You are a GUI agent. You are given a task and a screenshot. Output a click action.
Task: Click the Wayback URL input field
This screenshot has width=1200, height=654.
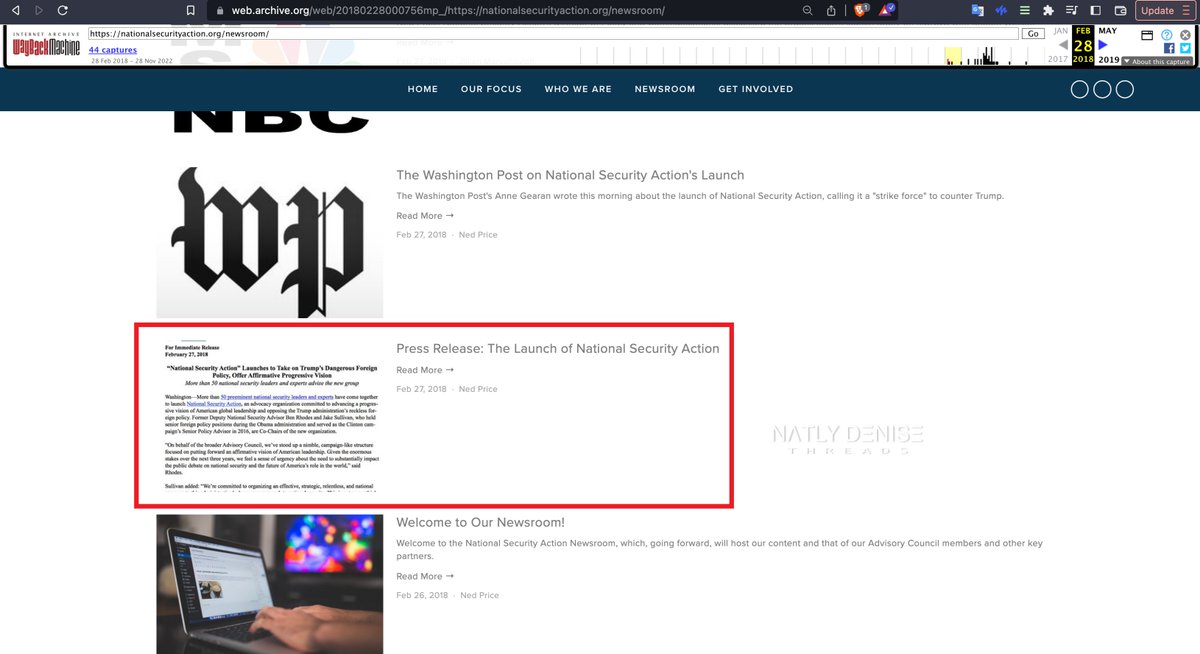coord(553,34)
